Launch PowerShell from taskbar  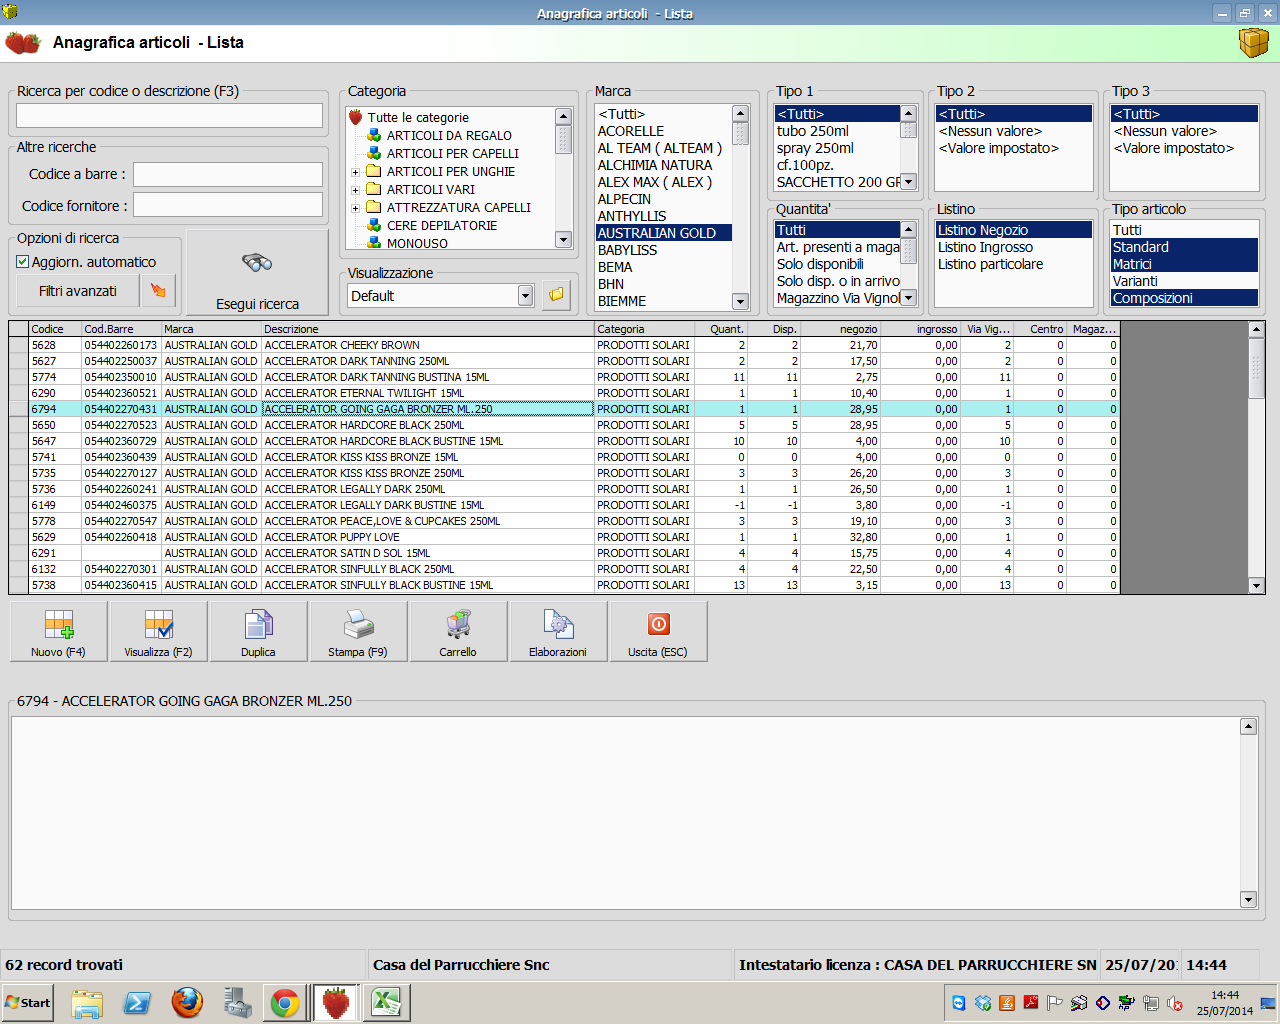(x=137, y=1002)
